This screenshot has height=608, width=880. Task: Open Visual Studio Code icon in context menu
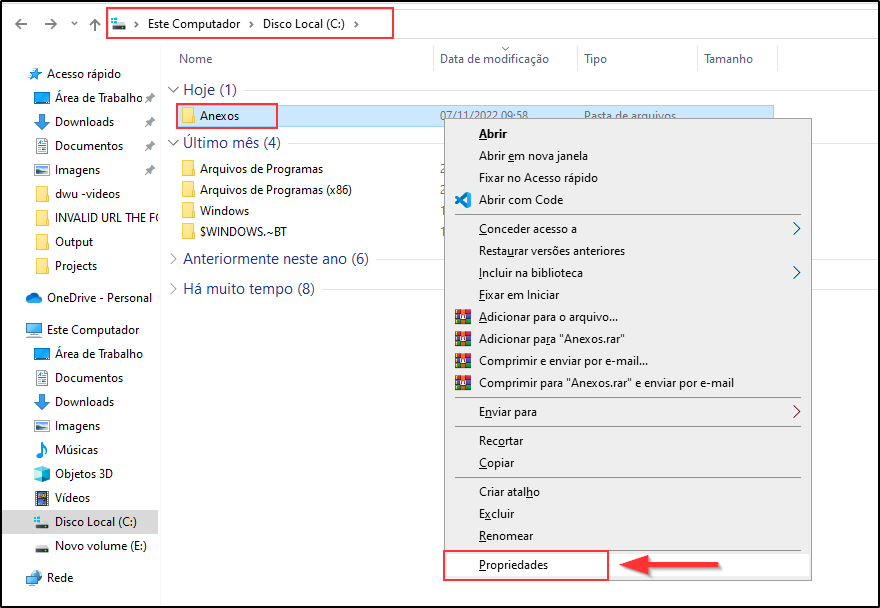point(462,200)
